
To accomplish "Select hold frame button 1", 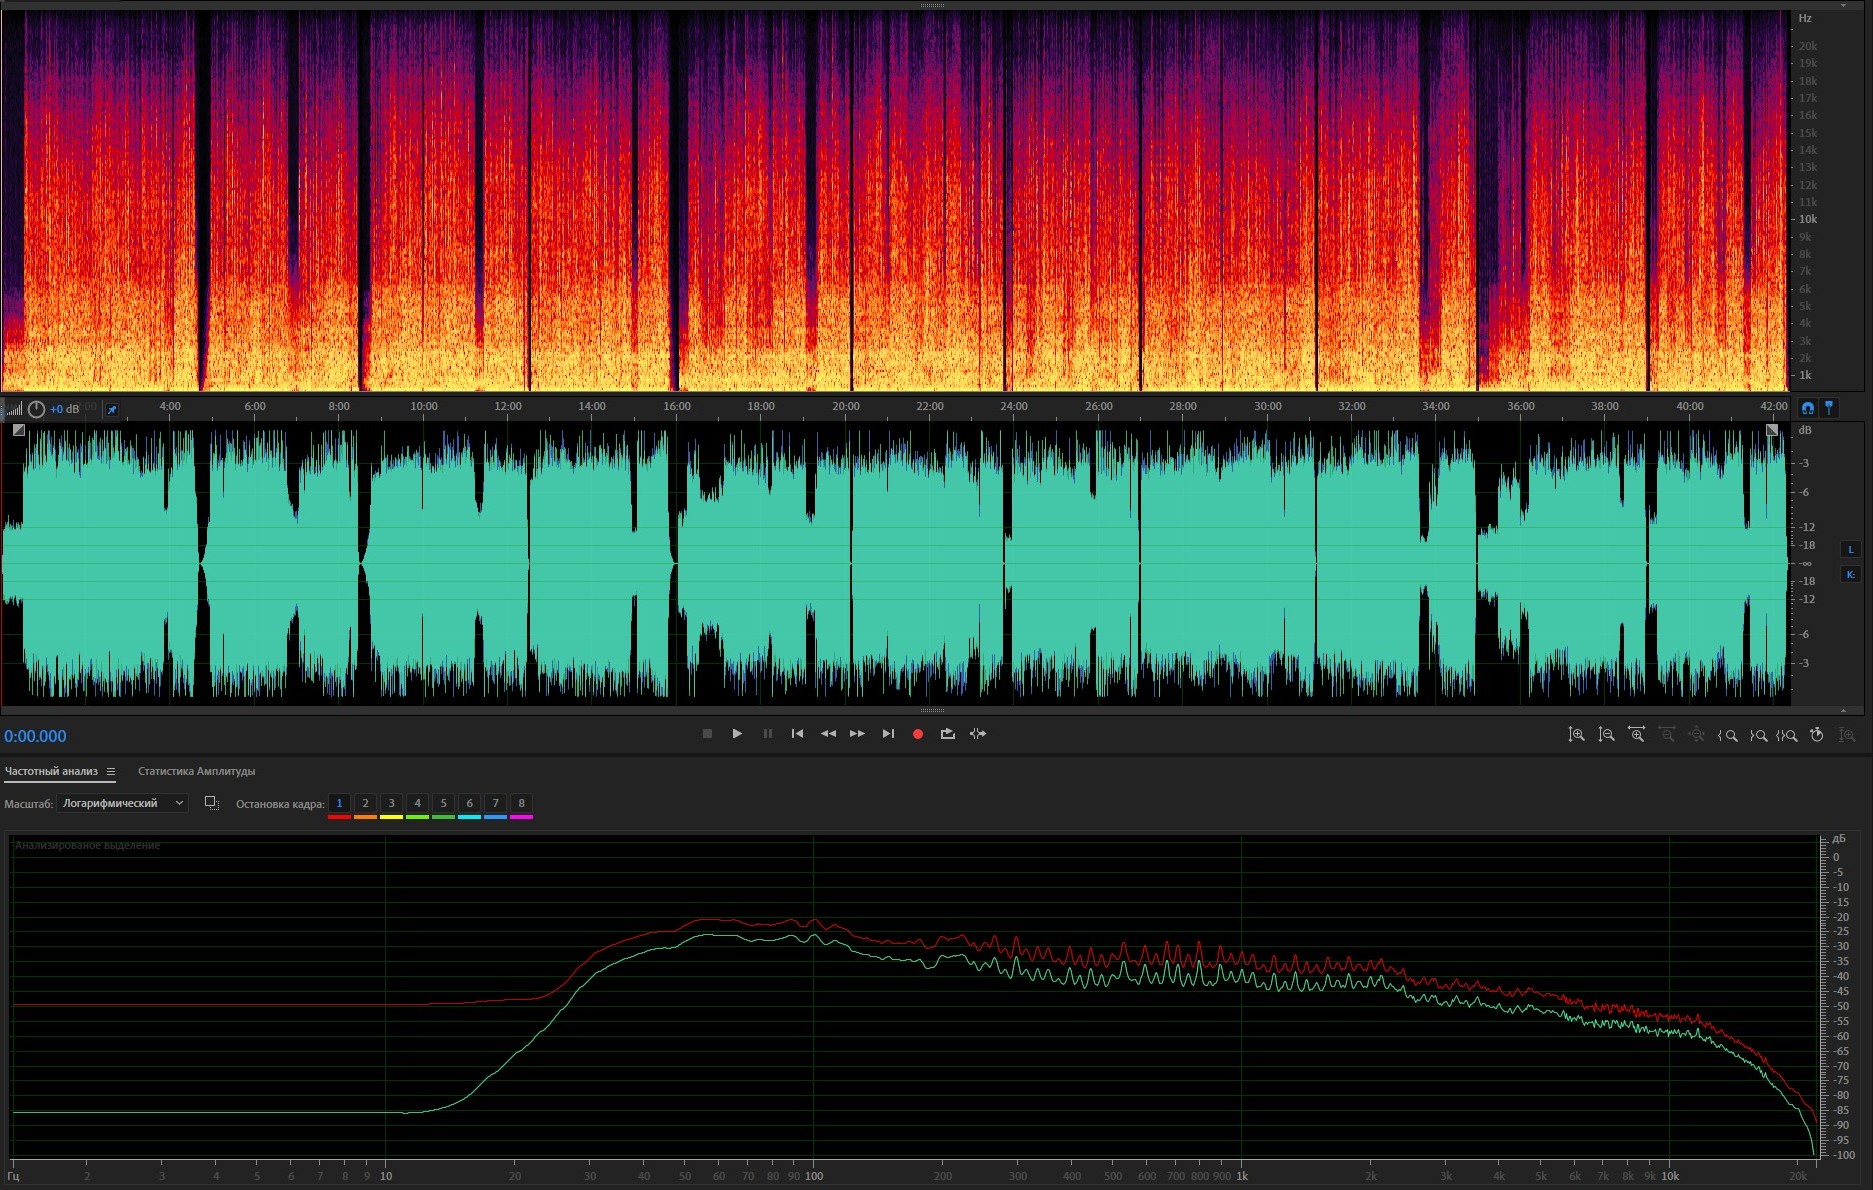I will [x=339, y=803].
